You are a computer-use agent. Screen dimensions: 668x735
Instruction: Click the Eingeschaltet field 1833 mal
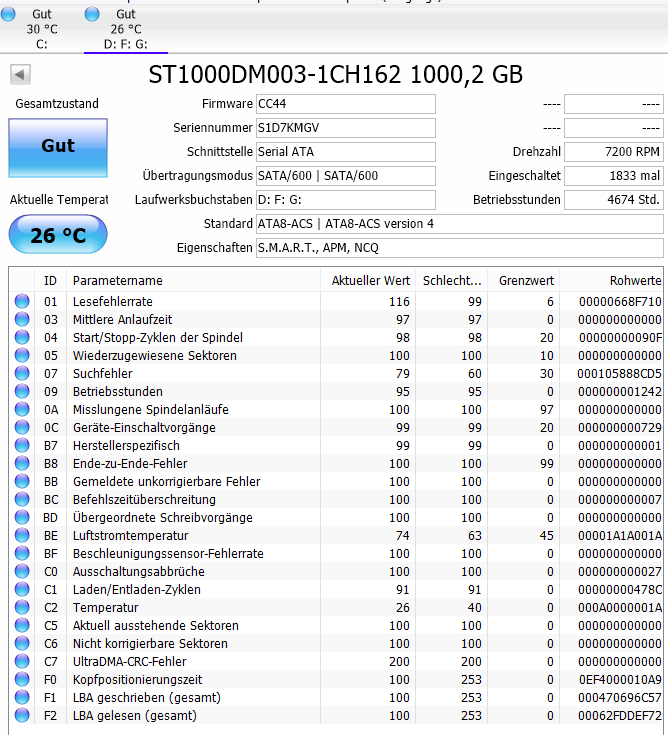click(614, 176)
